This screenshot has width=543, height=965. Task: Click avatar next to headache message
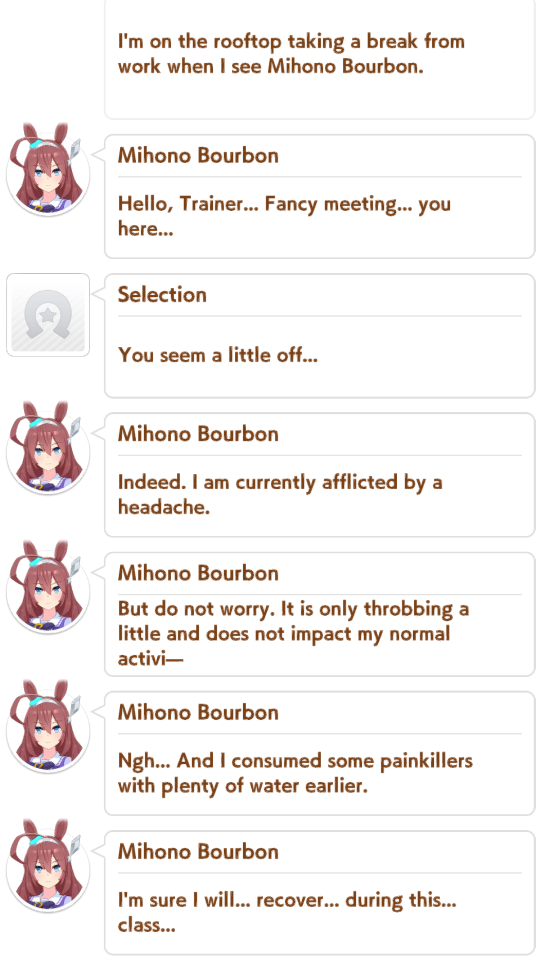coord(48,448)
